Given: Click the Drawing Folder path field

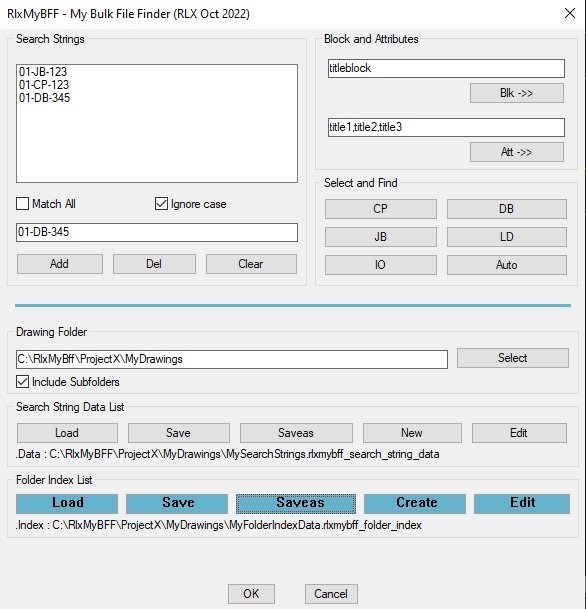Looking at the screenshot, I should coord(232,359).
